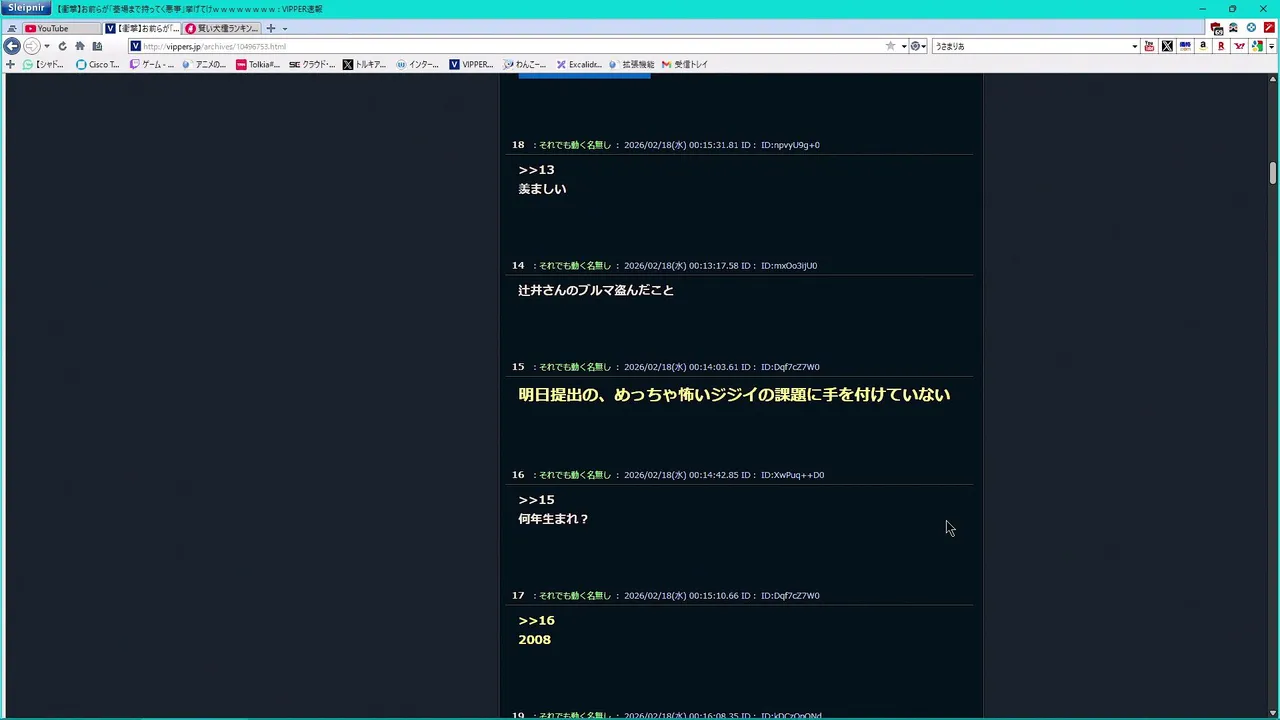Expand more search engines arrow
The height and width of the screenshot is (720, 1280).
(1271, 46)
